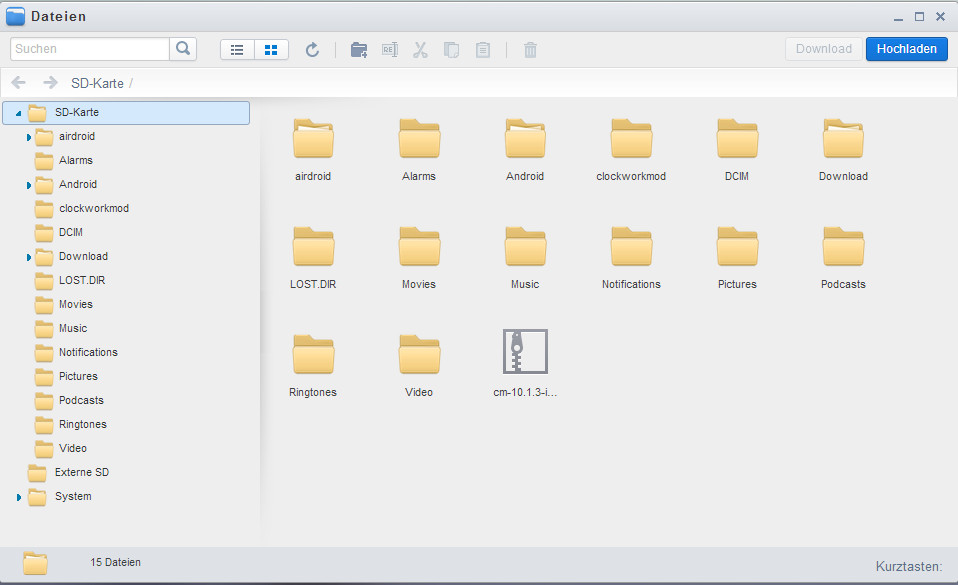Select the cm-10.1.3 zip archive file
Viewport: 958px width, 585px height.
pyautogui.click(x=525, y=351)
